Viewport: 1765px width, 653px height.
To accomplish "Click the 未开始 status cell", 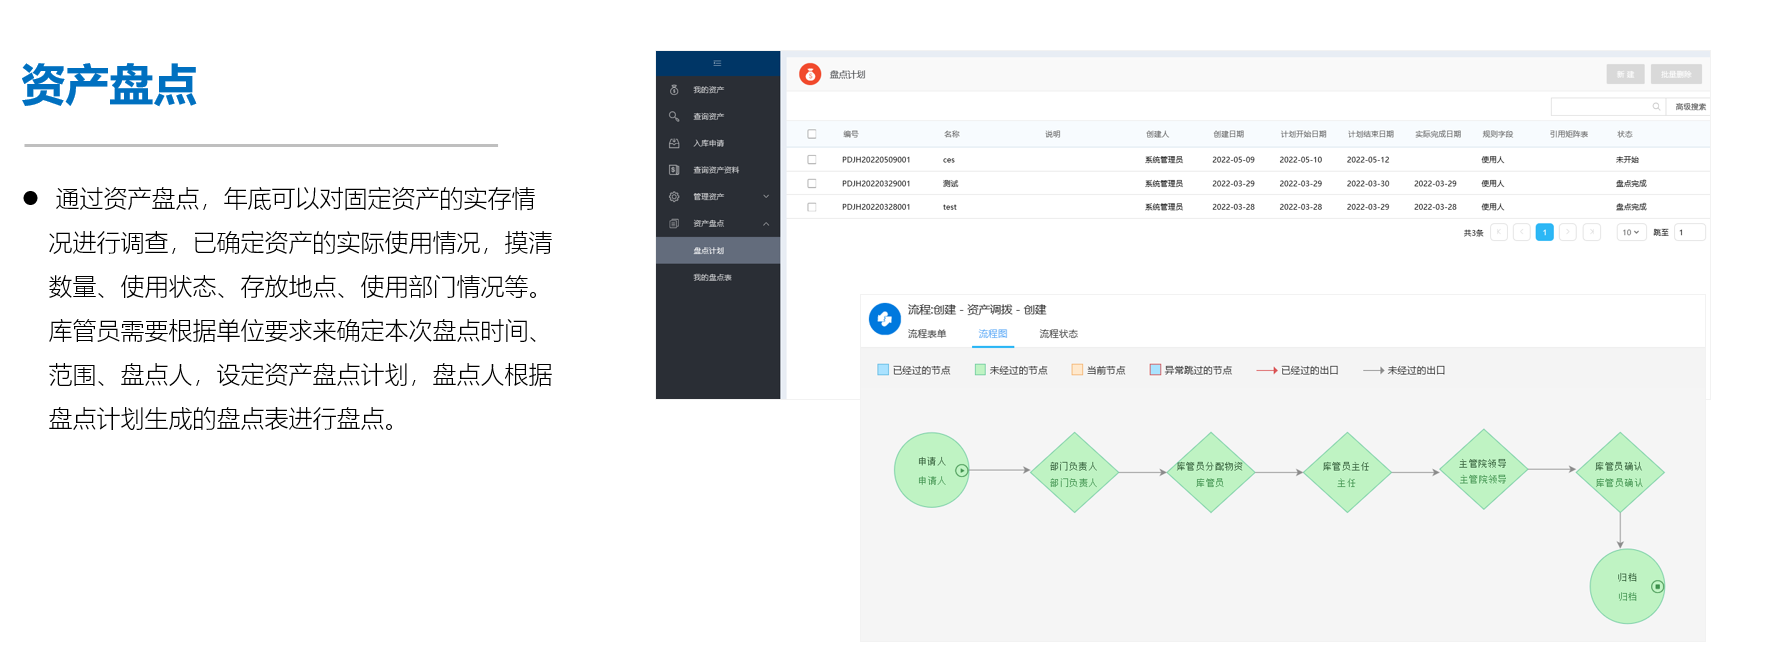I will [1628, 160].
